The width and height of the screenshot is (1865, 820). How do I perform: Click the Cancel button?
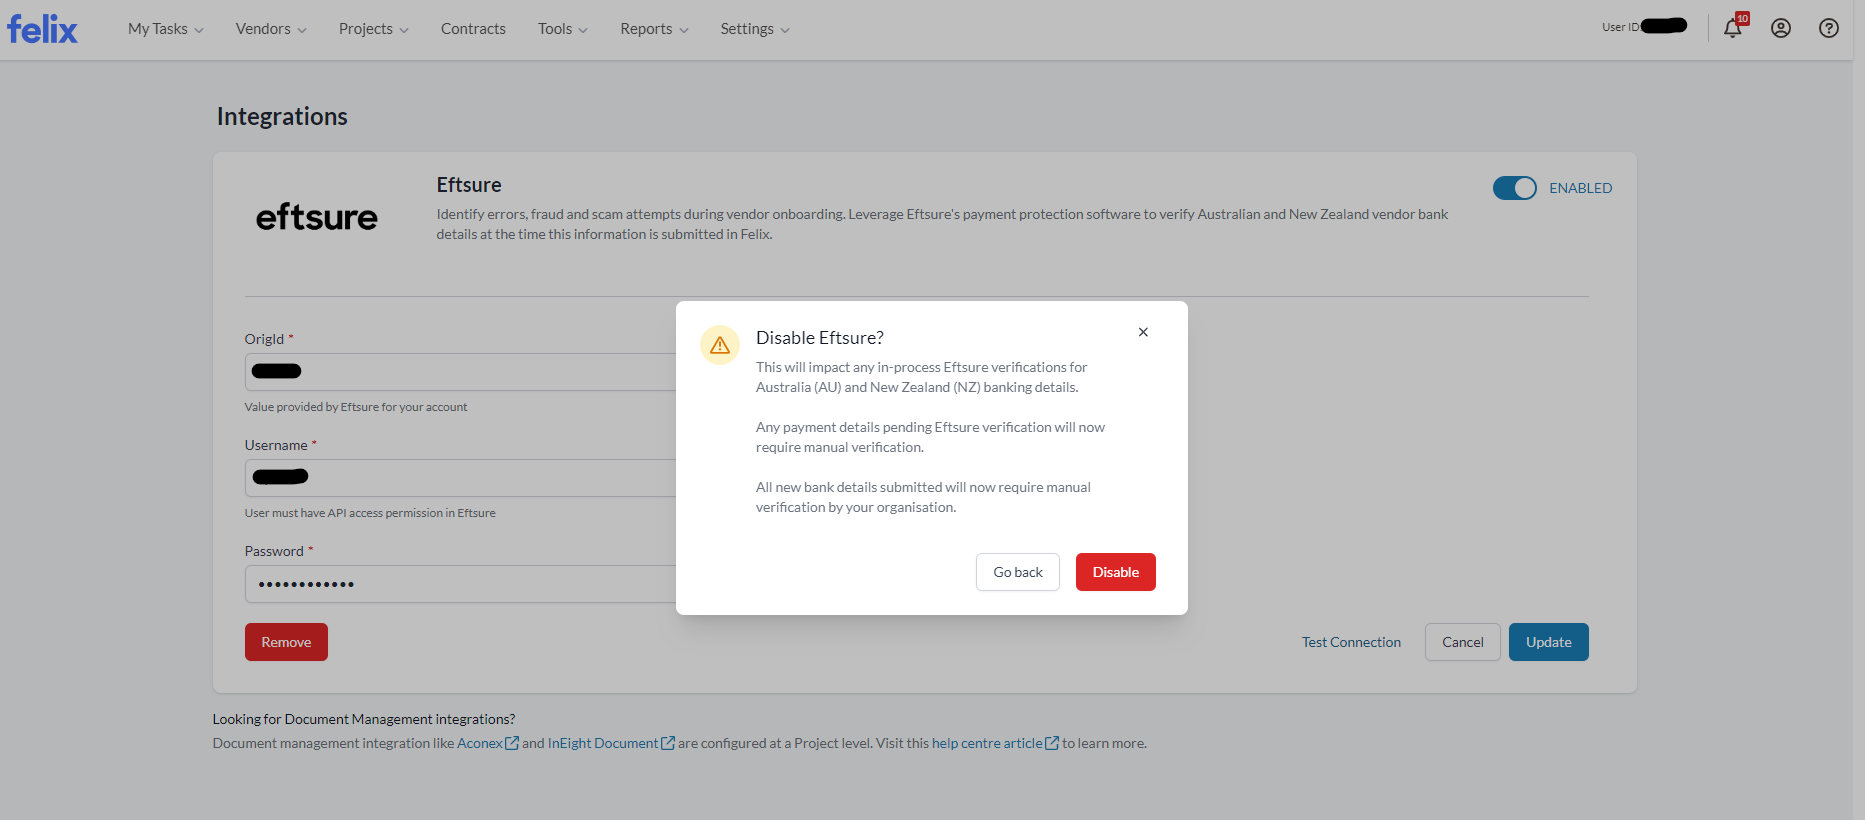pyautogui.click(x=1463, y=642)
